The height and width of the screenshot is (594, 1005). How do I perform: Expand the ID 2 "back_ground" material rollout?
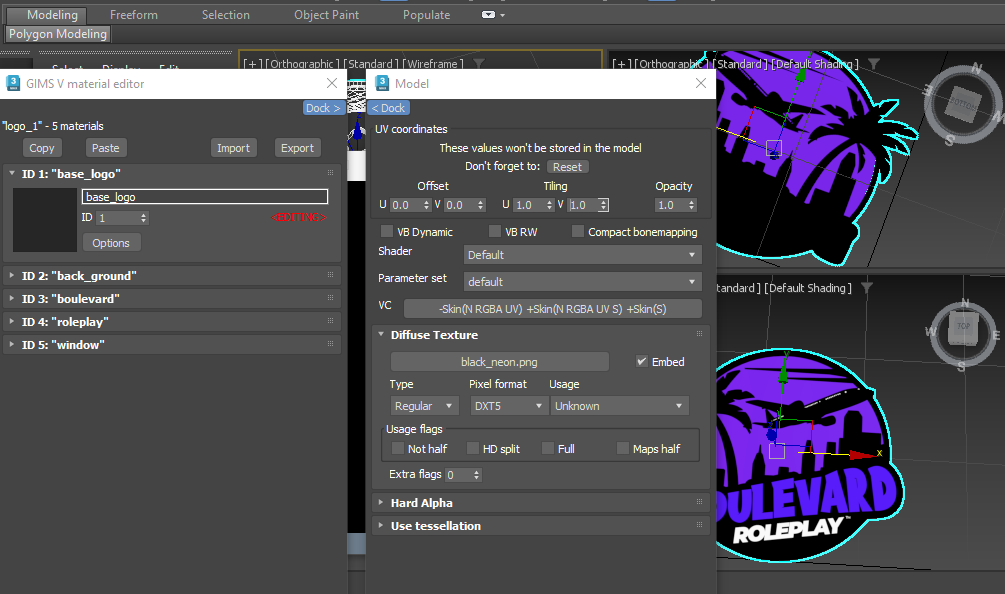110,273
